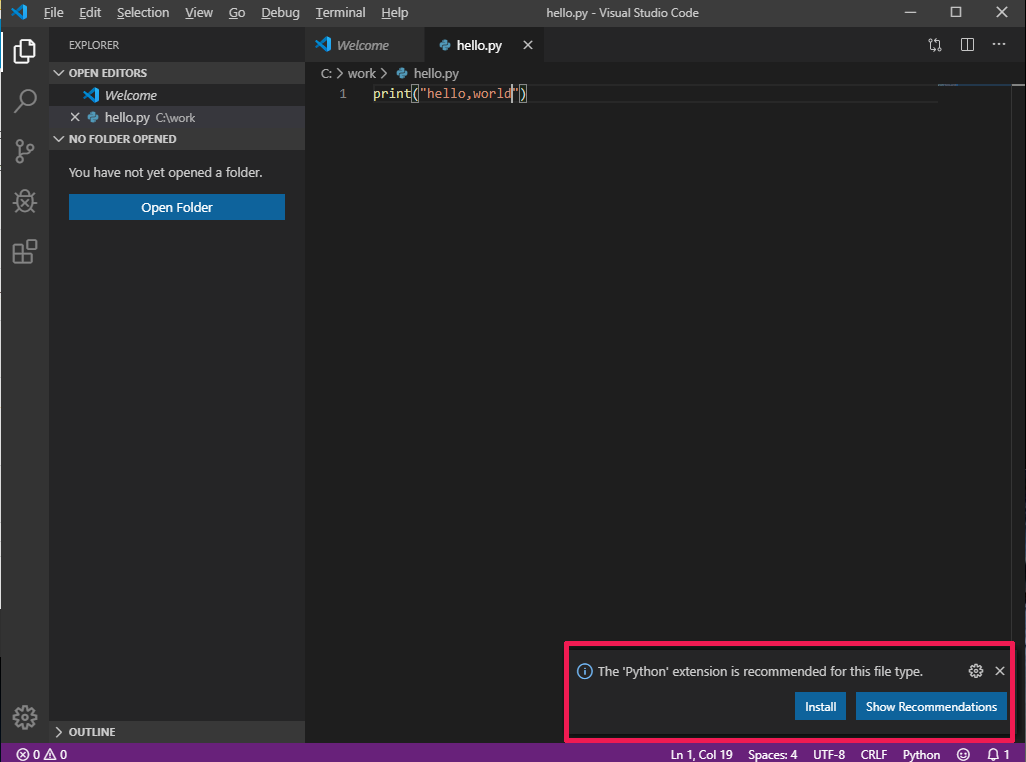The height and width of the screenshot is (762, 1026).
Task: Open the Explorer view in activity bar
Action: [24, 51]
